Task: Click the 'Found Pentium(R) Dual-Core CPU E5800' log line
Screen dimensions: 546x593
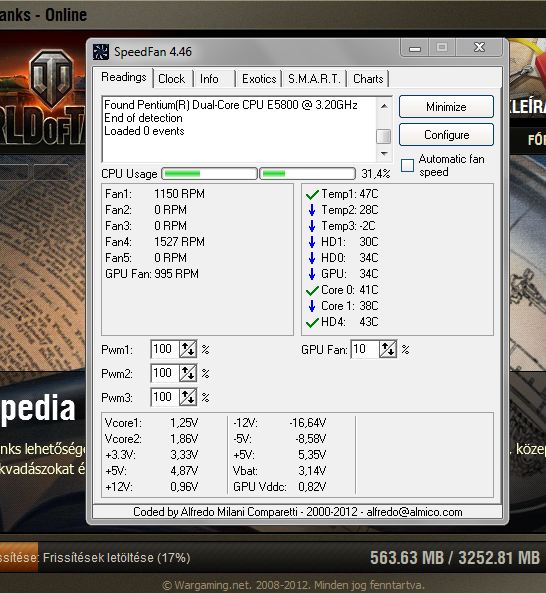Action: pos(231,105)
